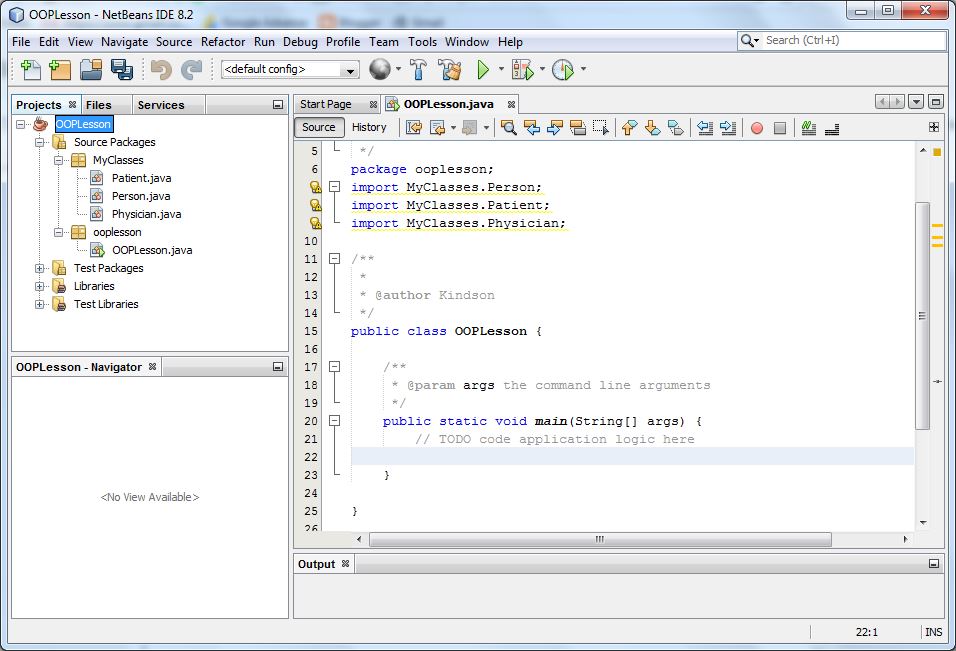Click the editor vertical scrollbar thumb
This screenshot has height=651, width=956.
click(922, 316)
